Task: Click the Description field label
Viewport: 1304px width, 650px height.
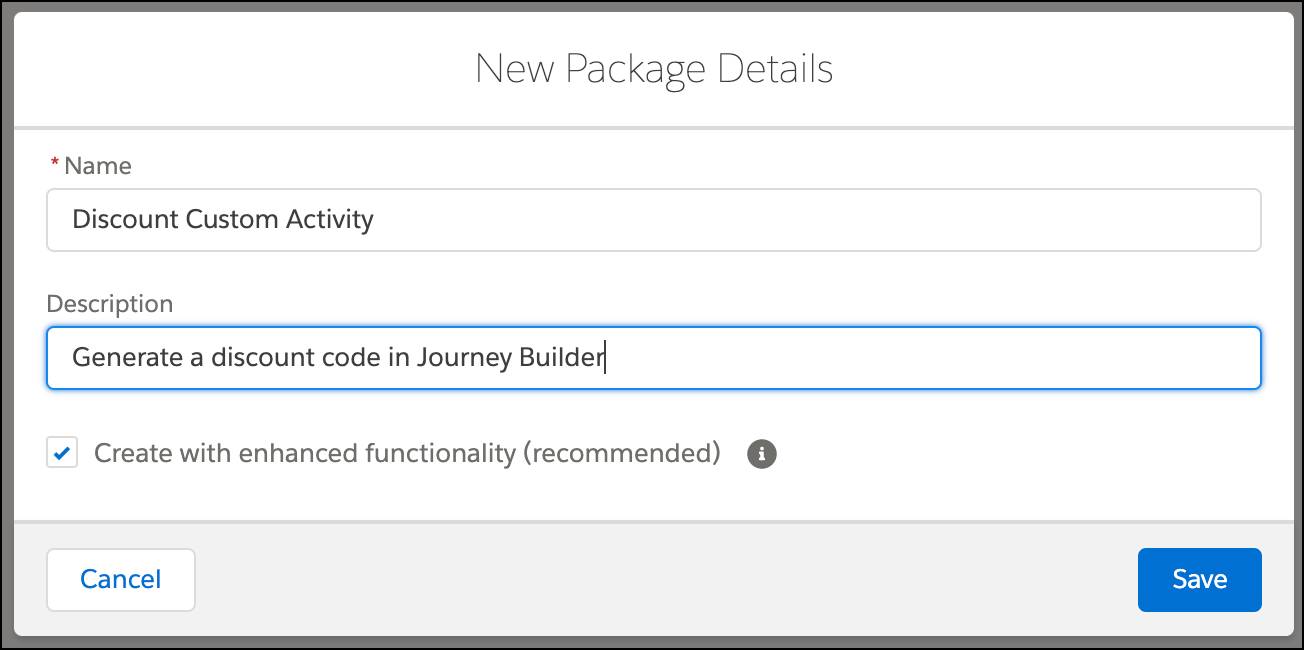Action: click(110, 304)
